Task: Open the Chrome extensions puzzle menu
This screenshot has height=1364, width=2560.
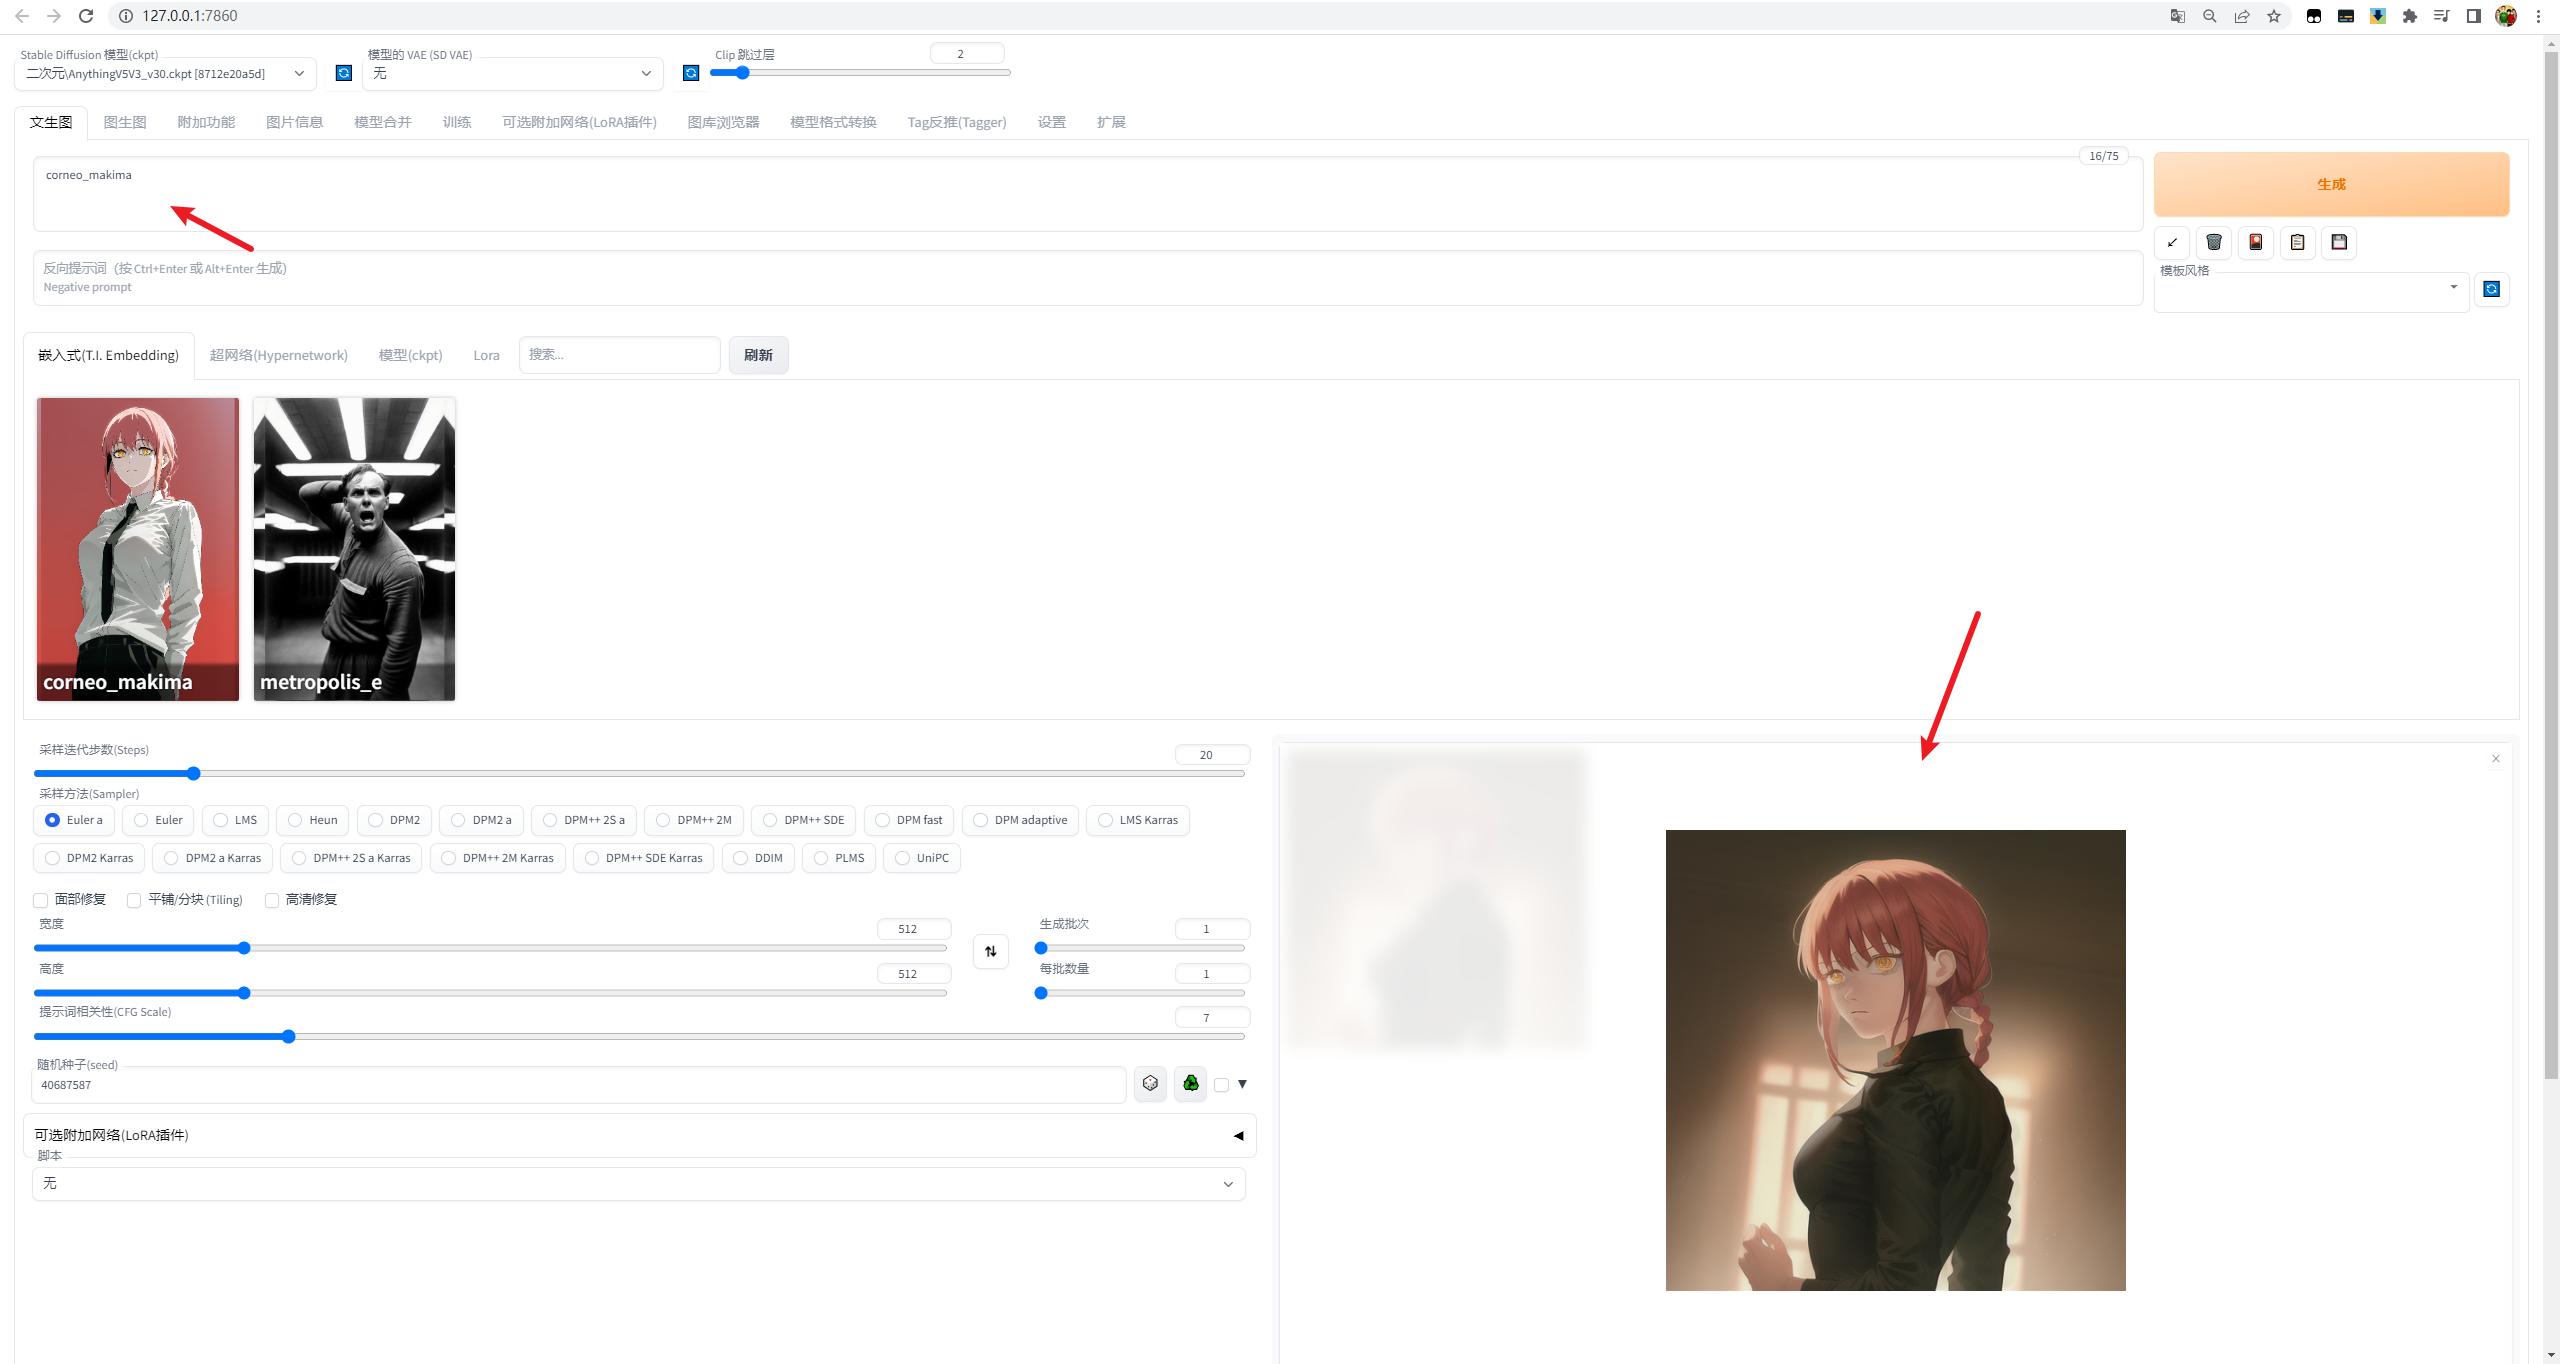Action: [x=2410, y=16]
